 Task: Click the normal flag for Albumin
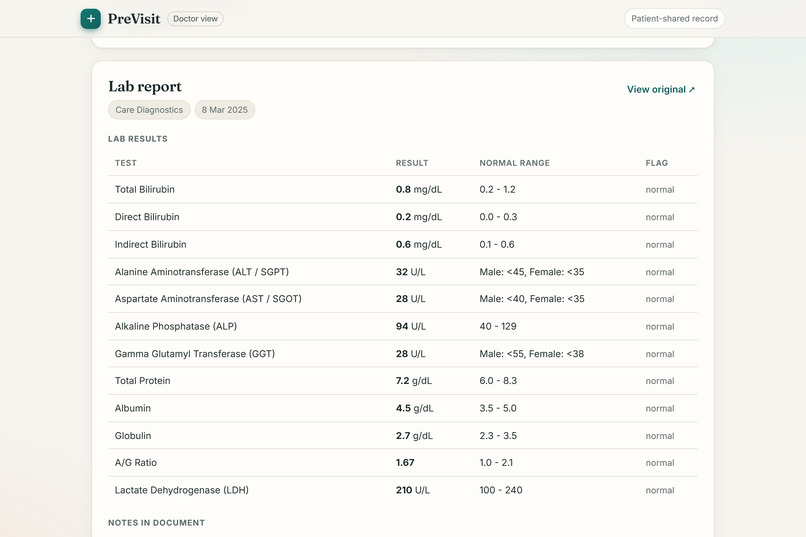tap(660, 409)
